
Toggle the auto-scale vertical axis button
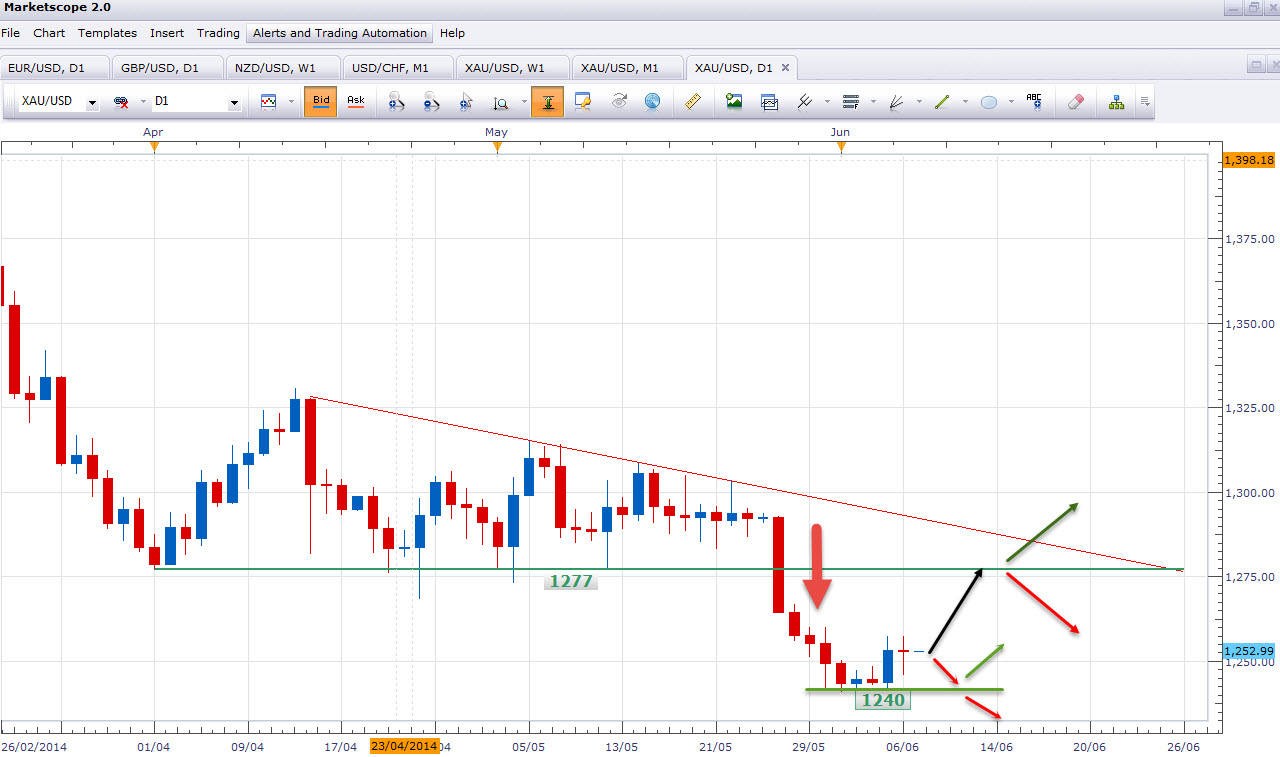coord(547,101)
